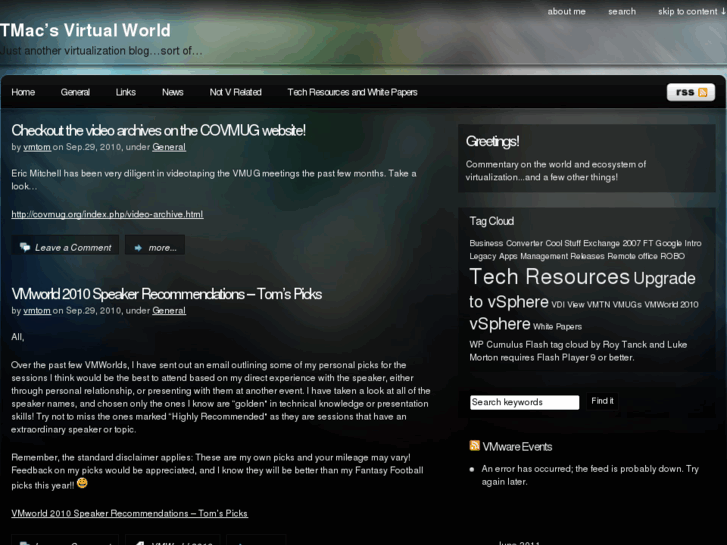Click author vmtom on the VMworld post
The image size is (727, 545).
[x=37, y=311]
